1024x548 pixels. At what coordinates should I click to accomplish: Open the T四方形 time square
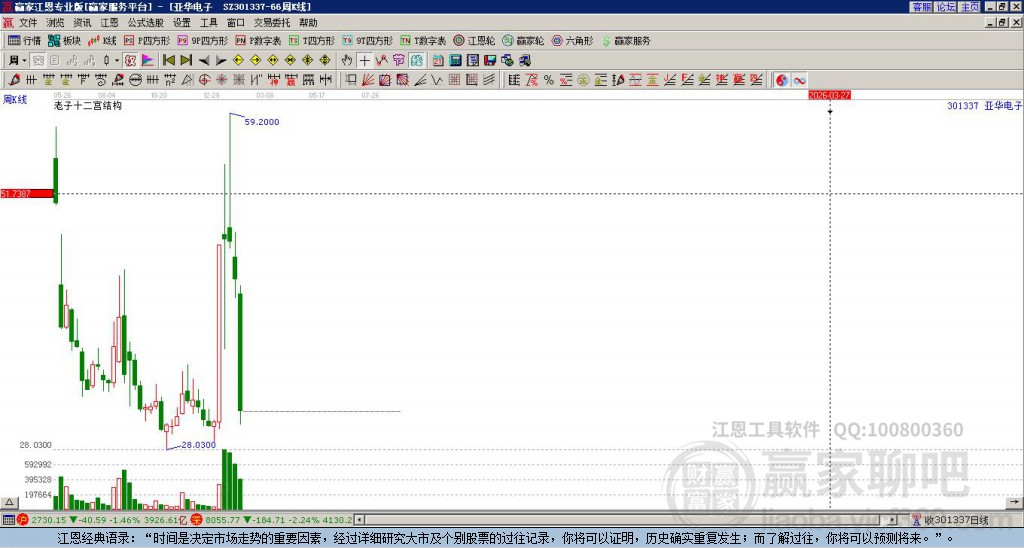pos(312,40)
